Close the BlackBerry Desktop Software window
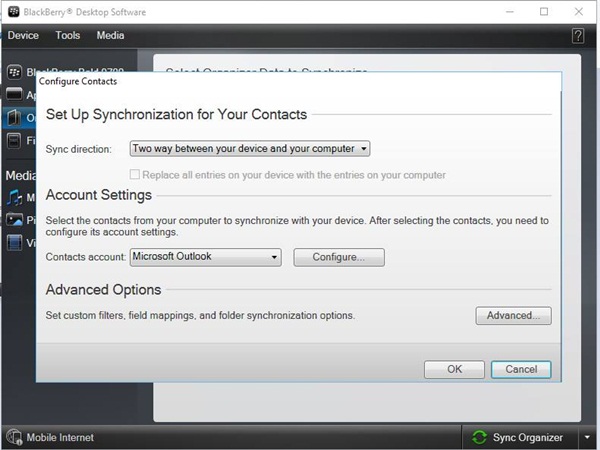This screenshot has height=450, width=600. click(579, 12)
